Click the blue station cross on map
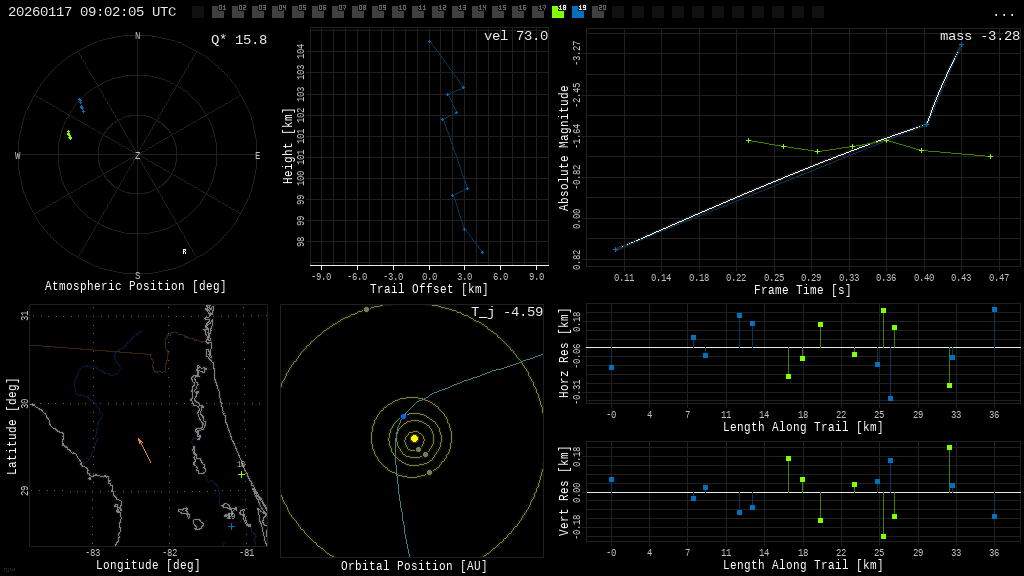The image size is (1024, 576). [231, 526]
